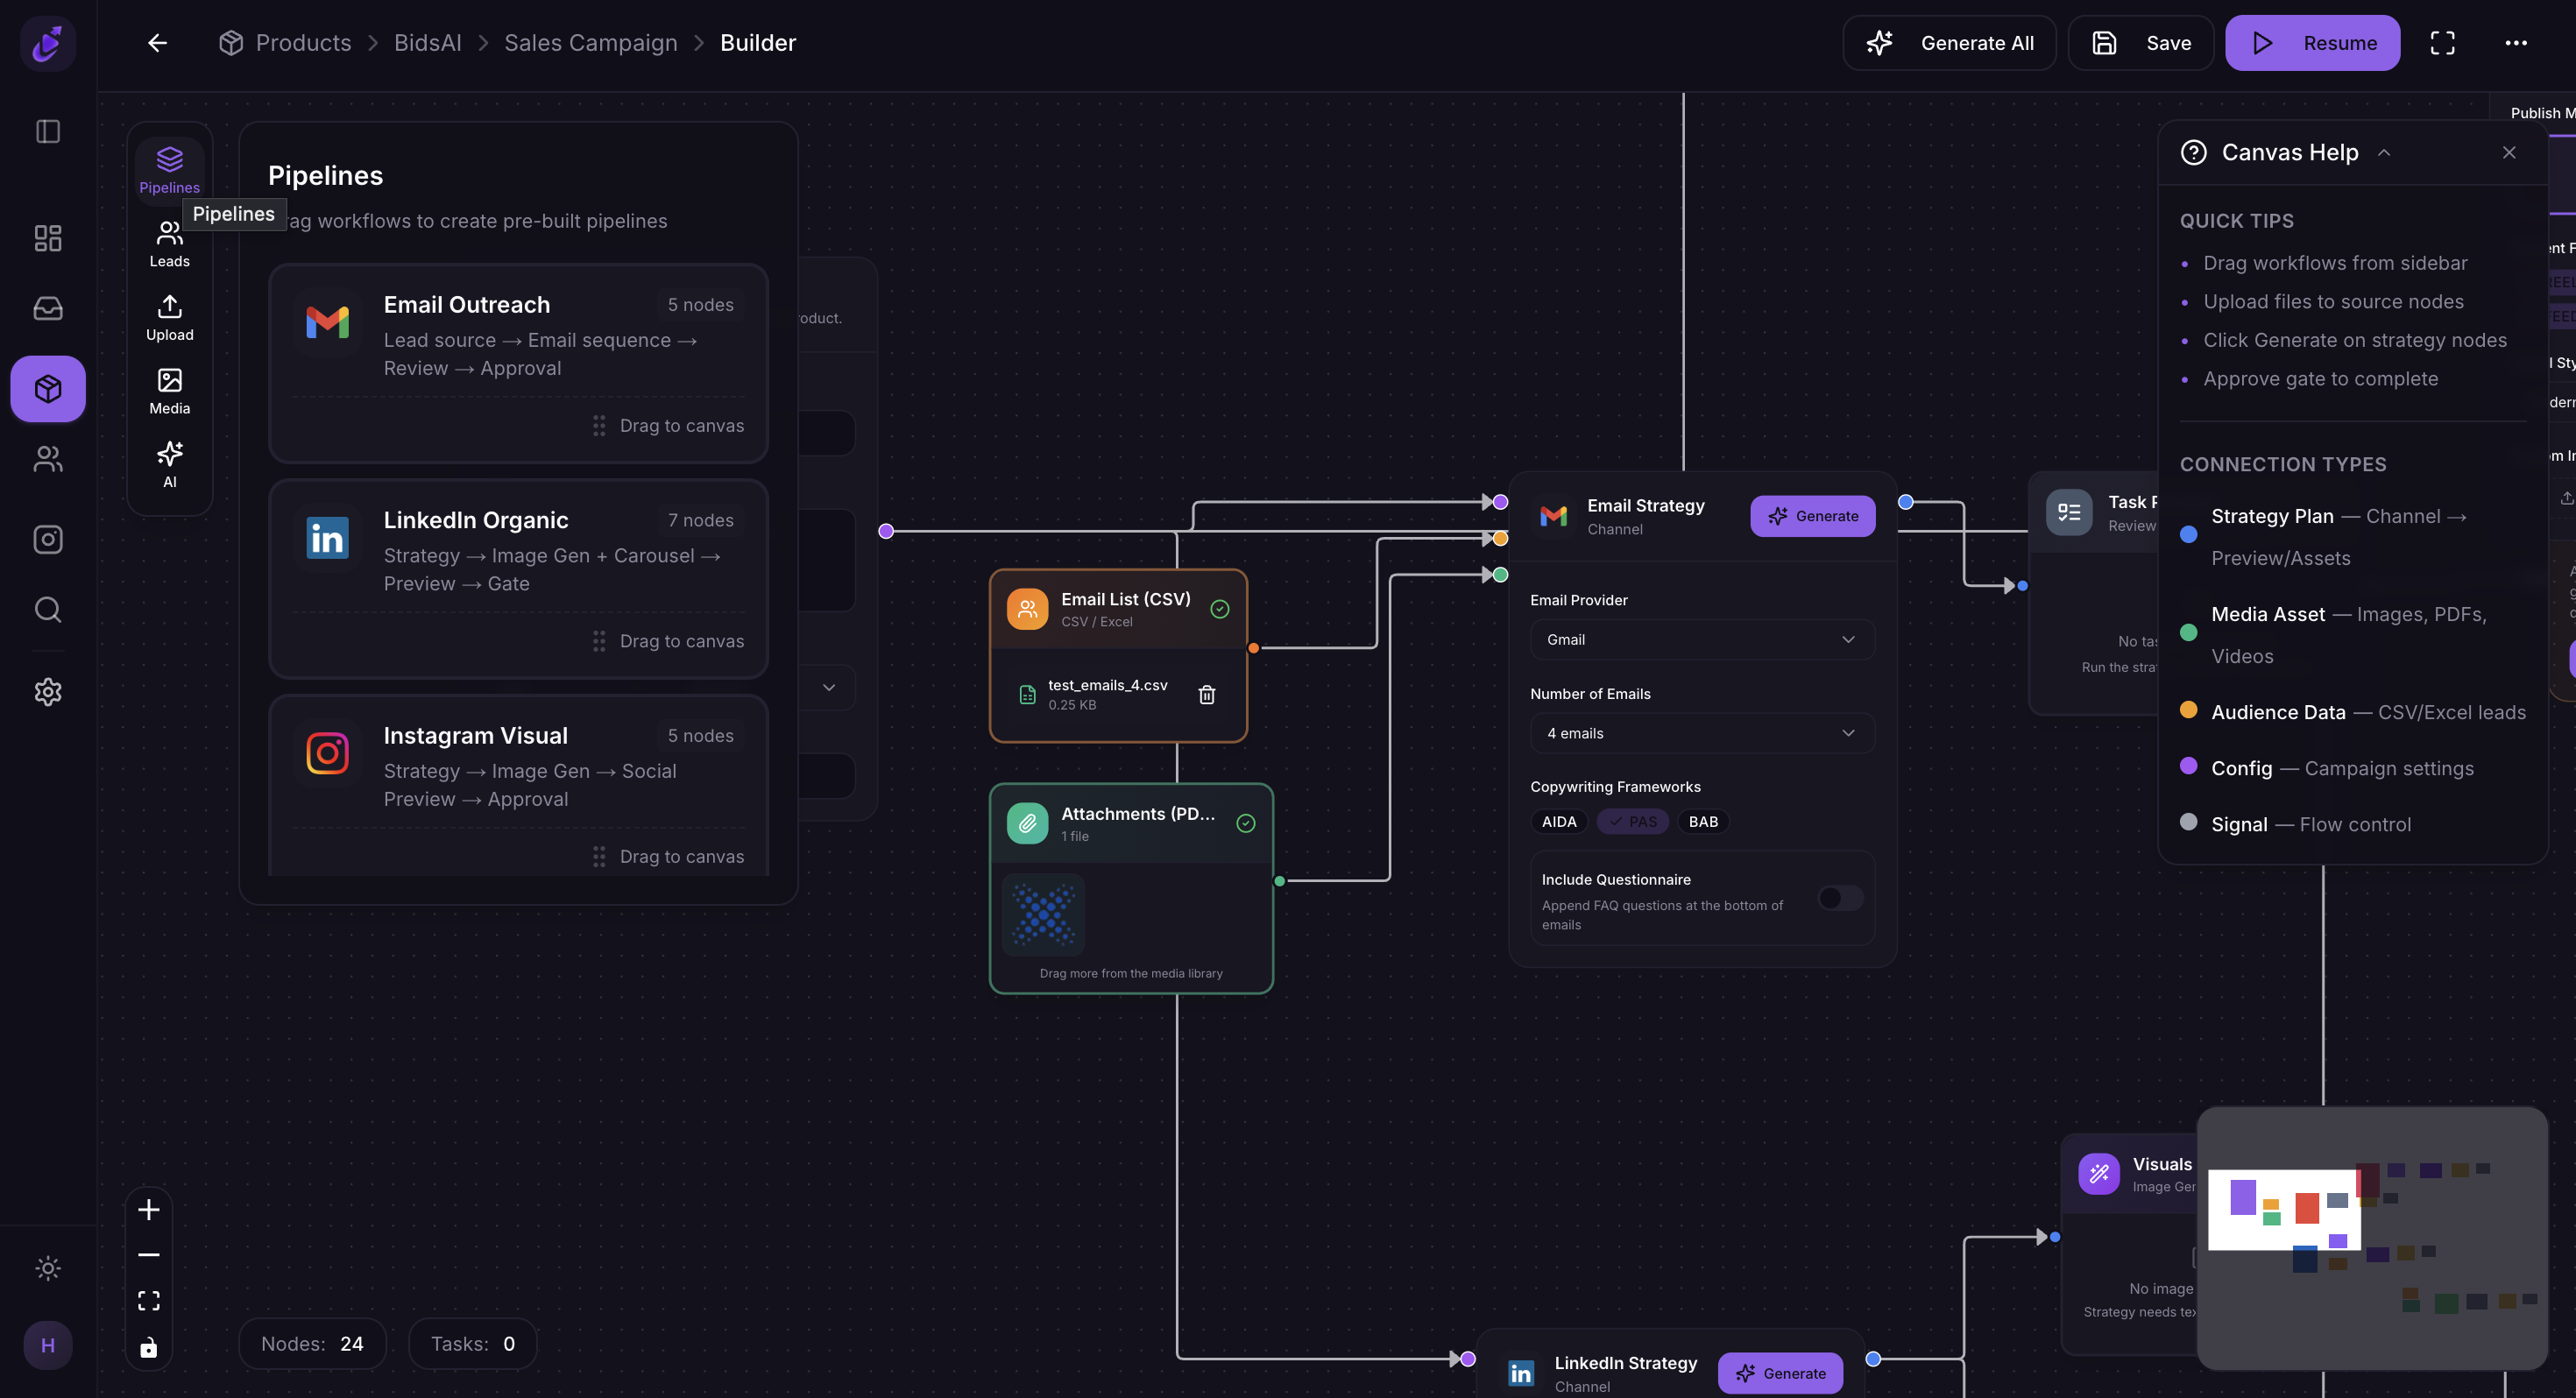Open Sales Campaign in the breadcrumb
The image size is (2576, 1398).
pyautogui.click(x=590, y=43)
